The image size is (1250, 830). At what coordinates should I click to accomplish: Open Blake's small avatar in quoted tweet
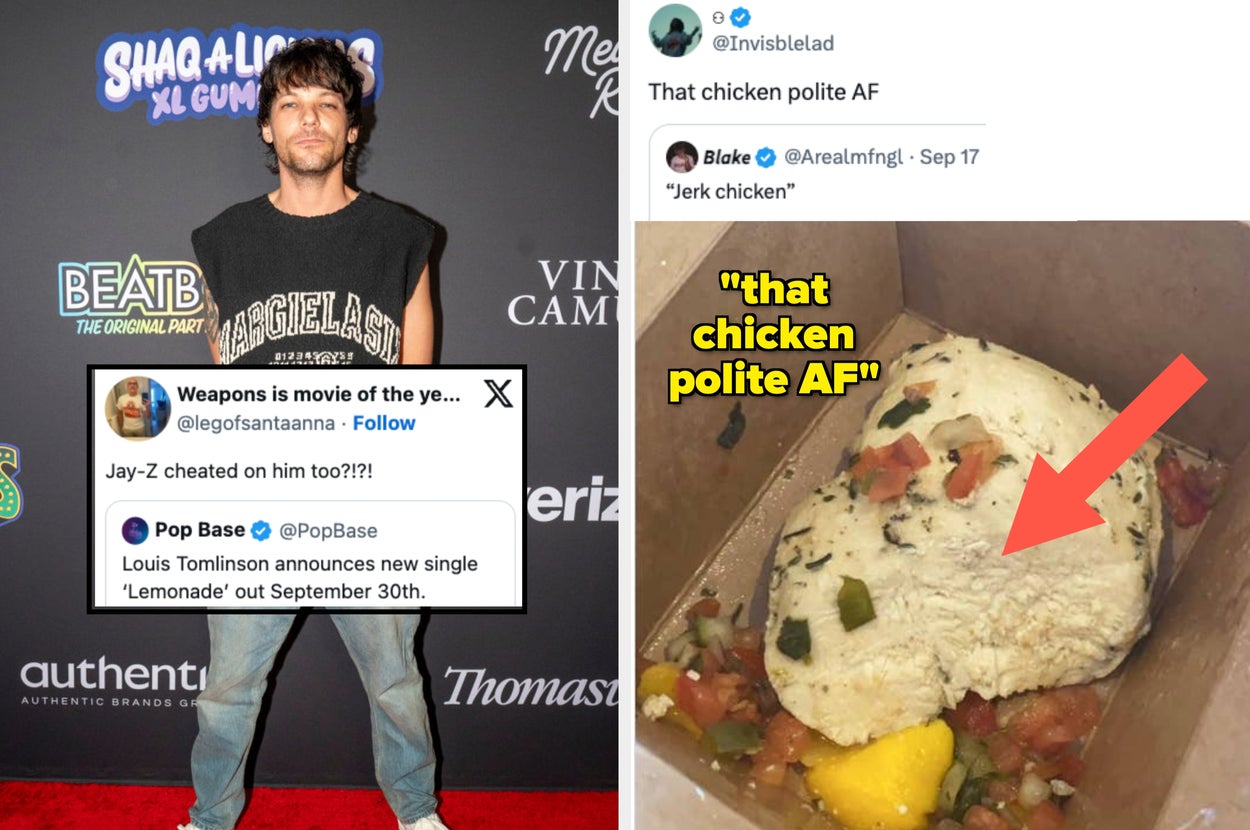point(682,157)
